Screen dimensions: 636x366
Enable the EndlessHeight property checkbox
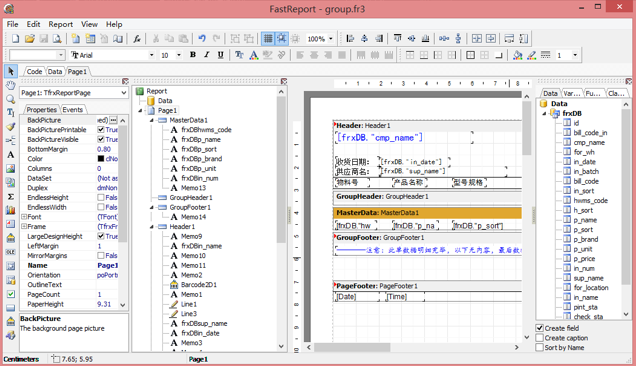101,197
